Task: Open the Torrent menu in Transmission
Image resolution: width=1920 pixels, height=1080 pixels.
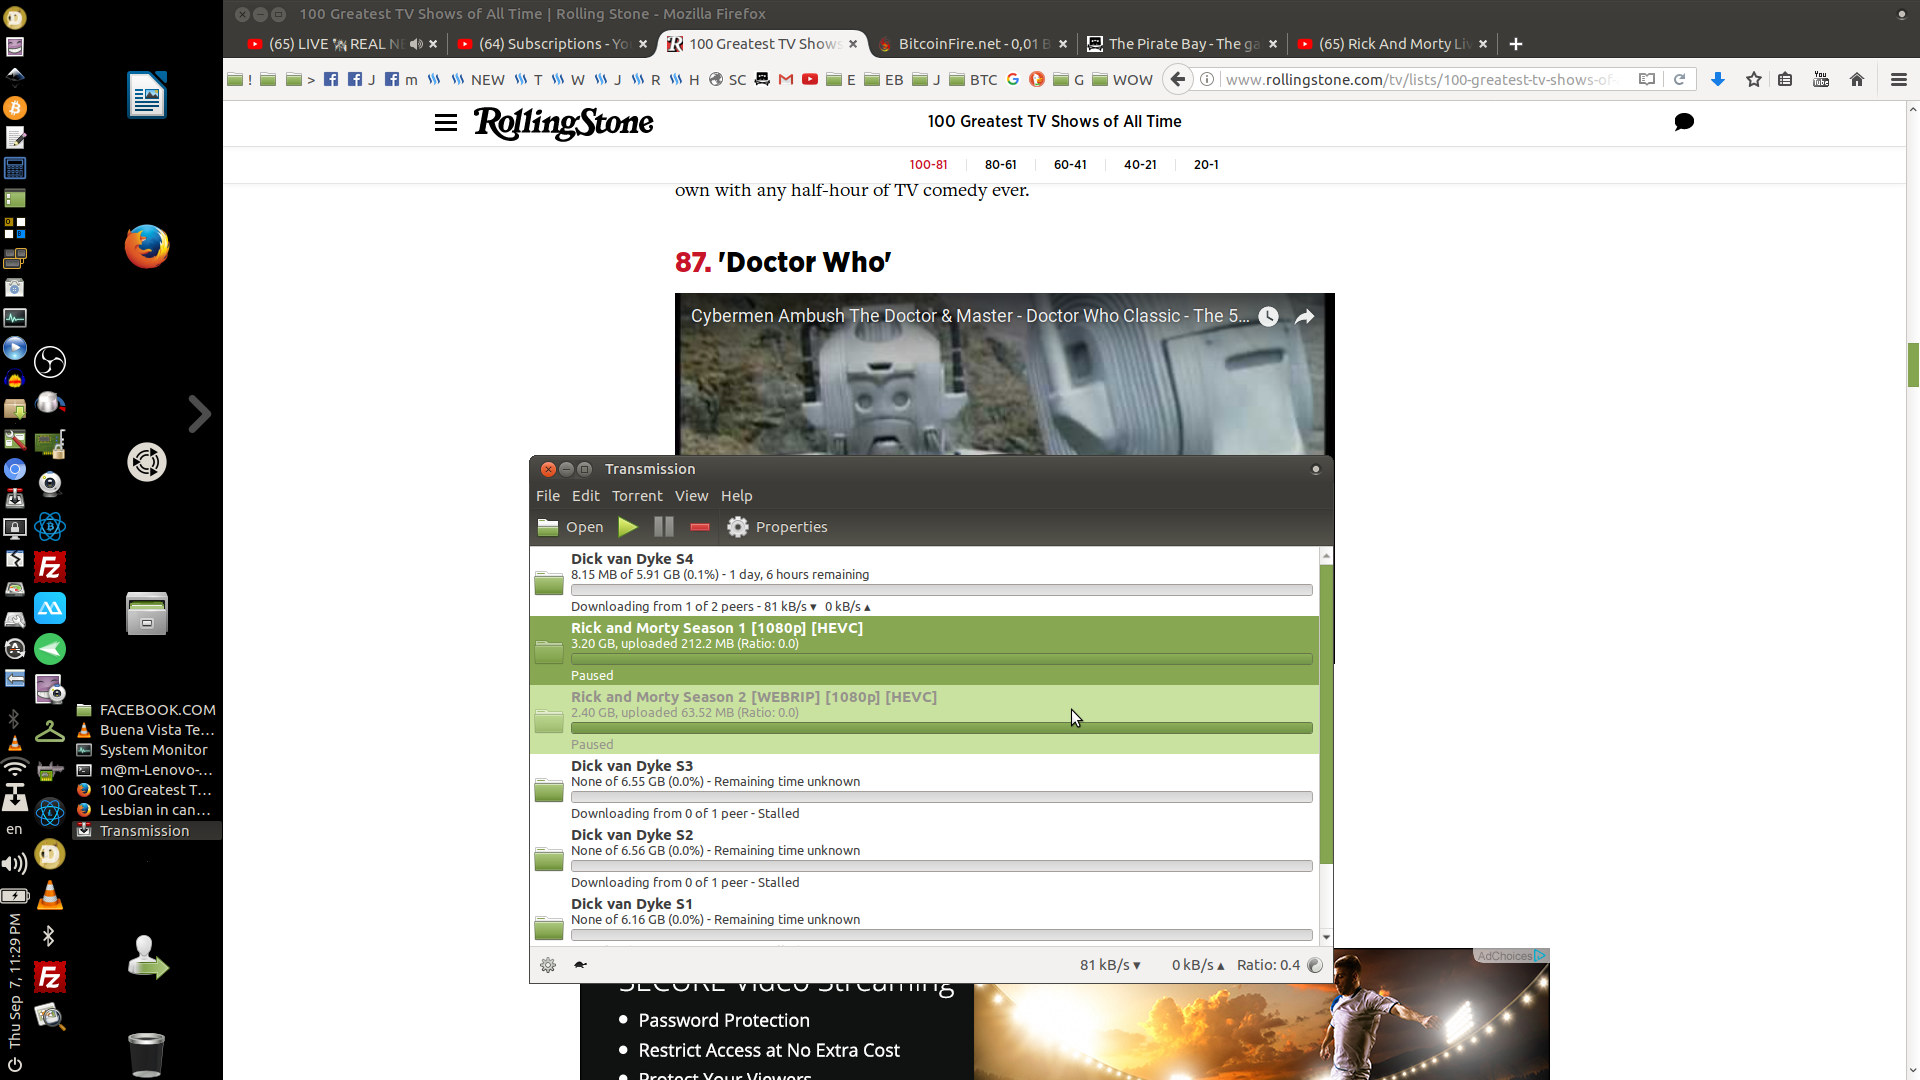Action: point(637,496)
